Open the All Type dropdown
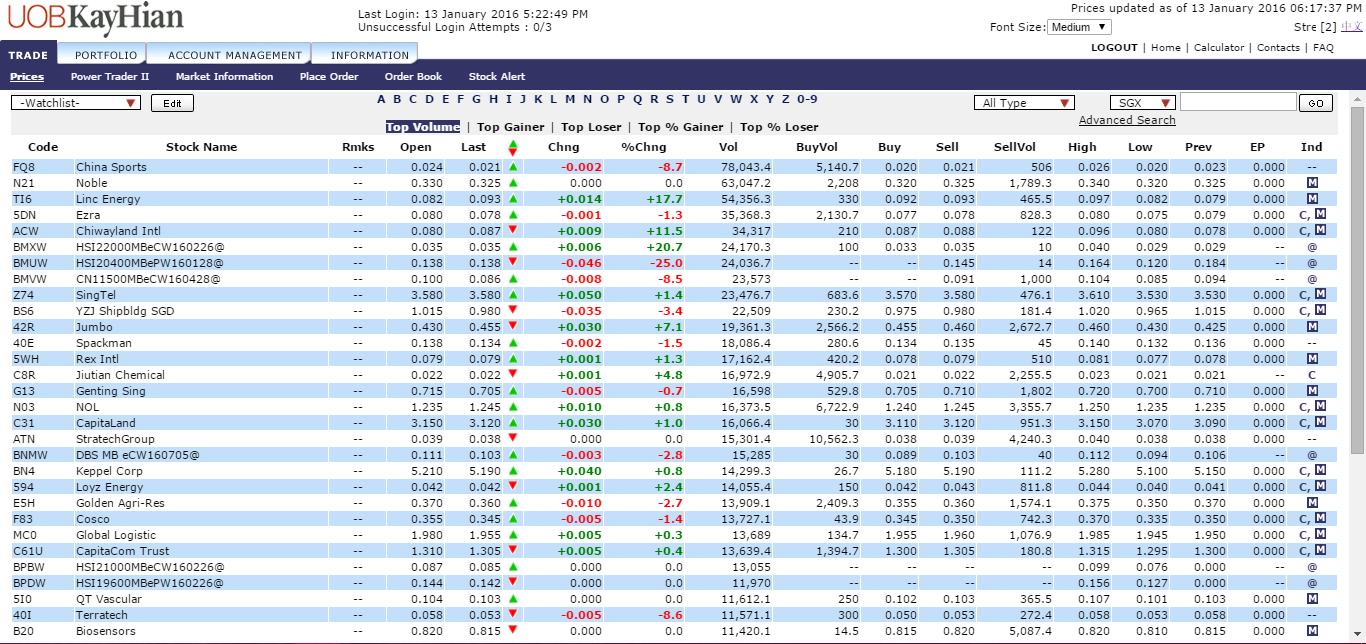This screenshot has height=644, width=1366. pos(1024,103)
